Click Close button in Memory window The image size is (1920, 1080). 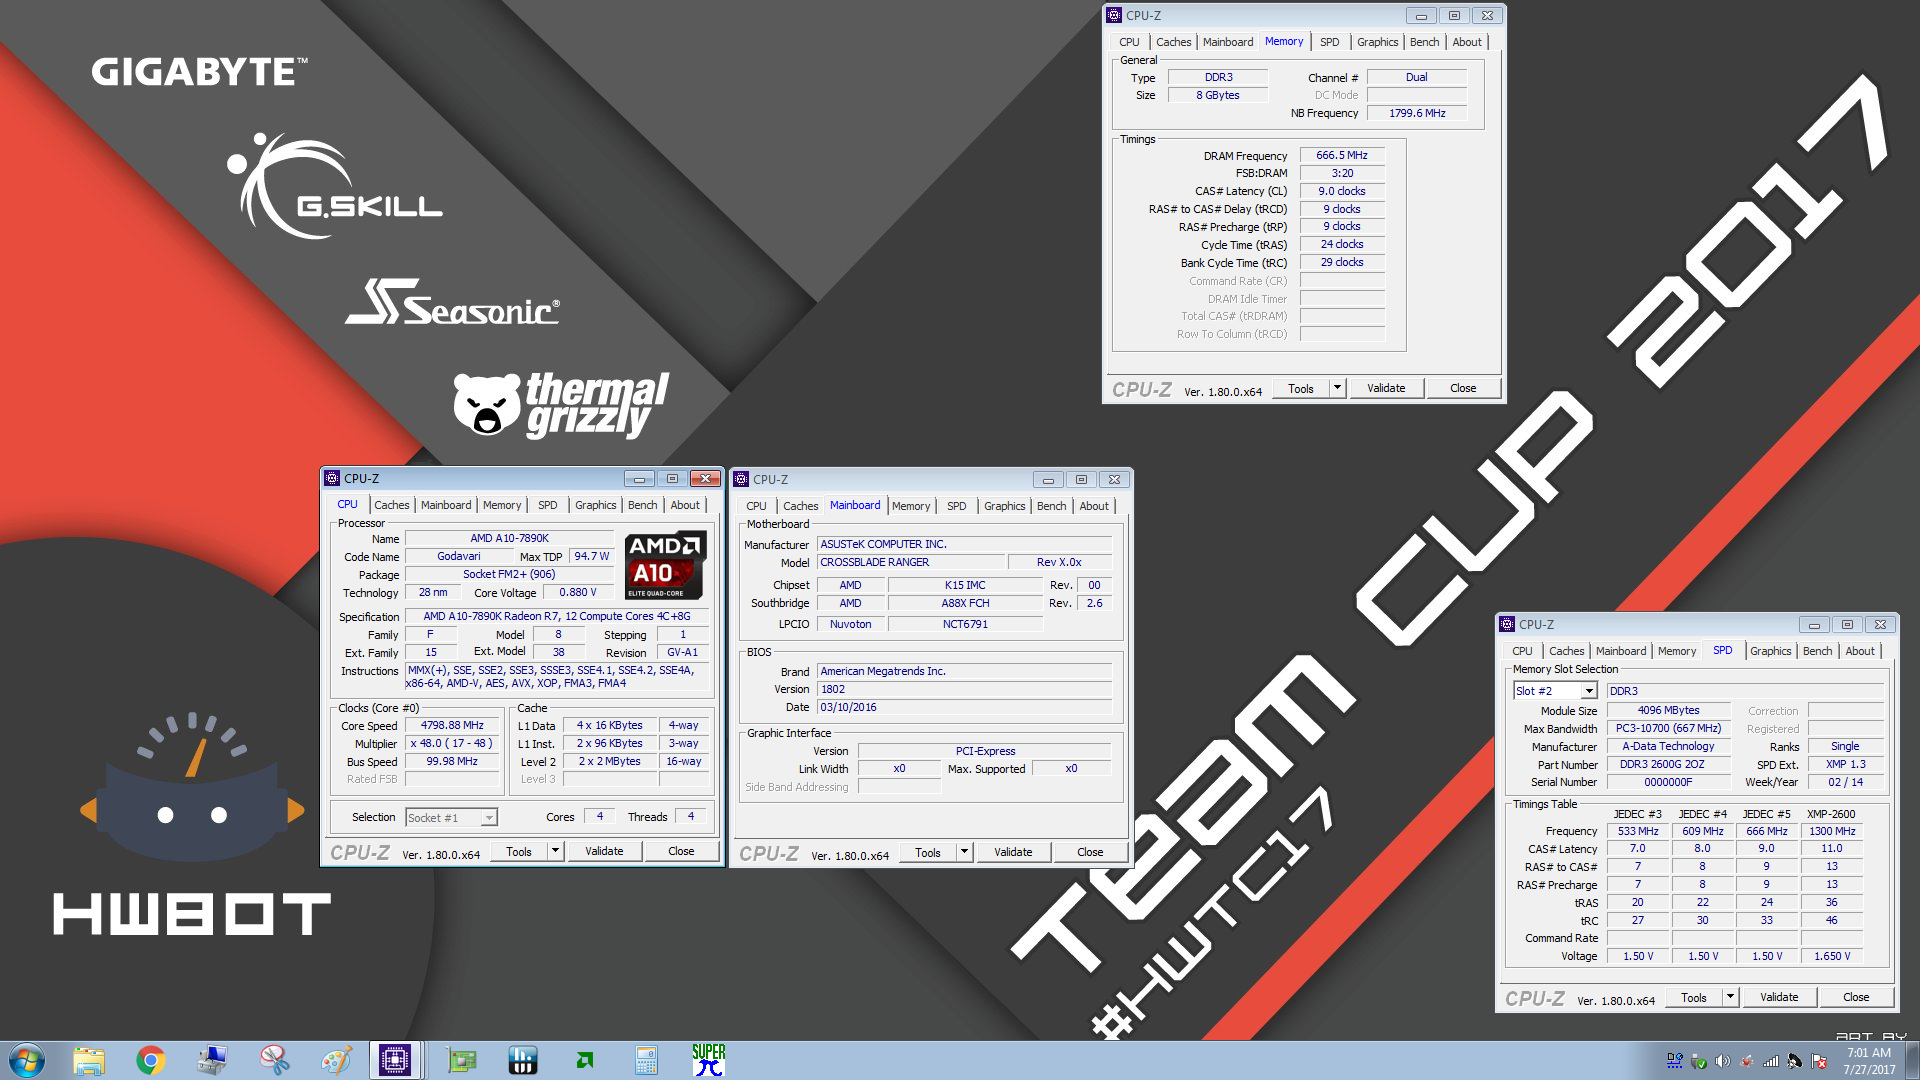pyautogui.click(x=1463, y=388)
